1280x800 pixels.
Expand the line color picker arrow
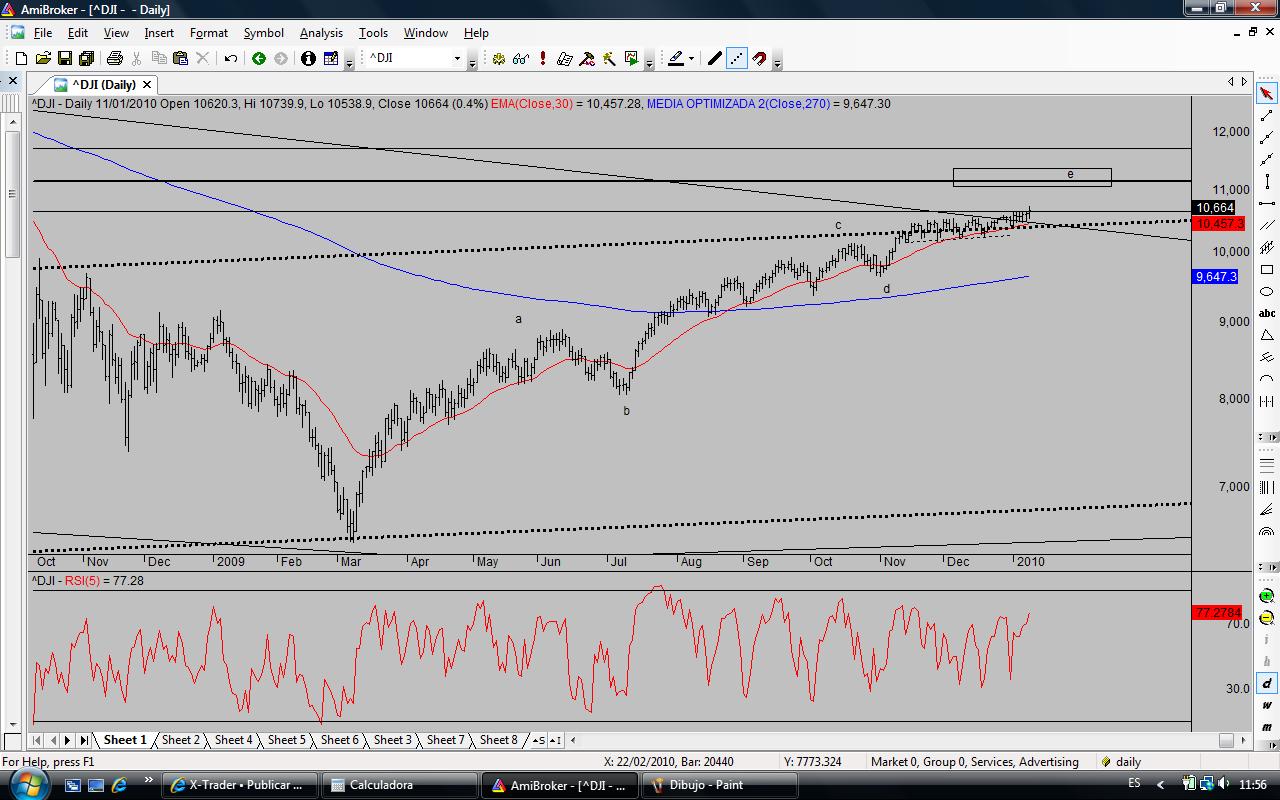[692, 59]
